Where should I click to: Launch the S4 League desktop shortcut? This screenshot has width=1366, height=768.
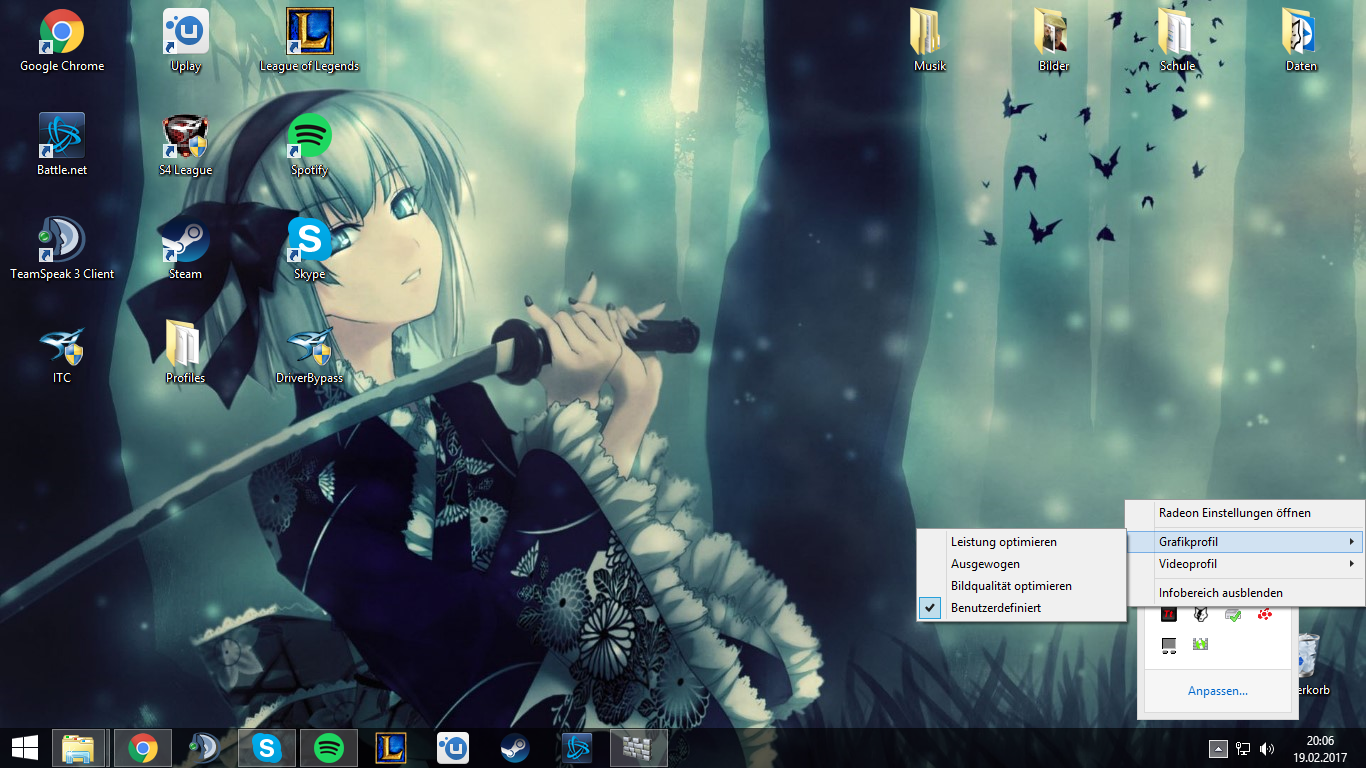pos(186,144)
